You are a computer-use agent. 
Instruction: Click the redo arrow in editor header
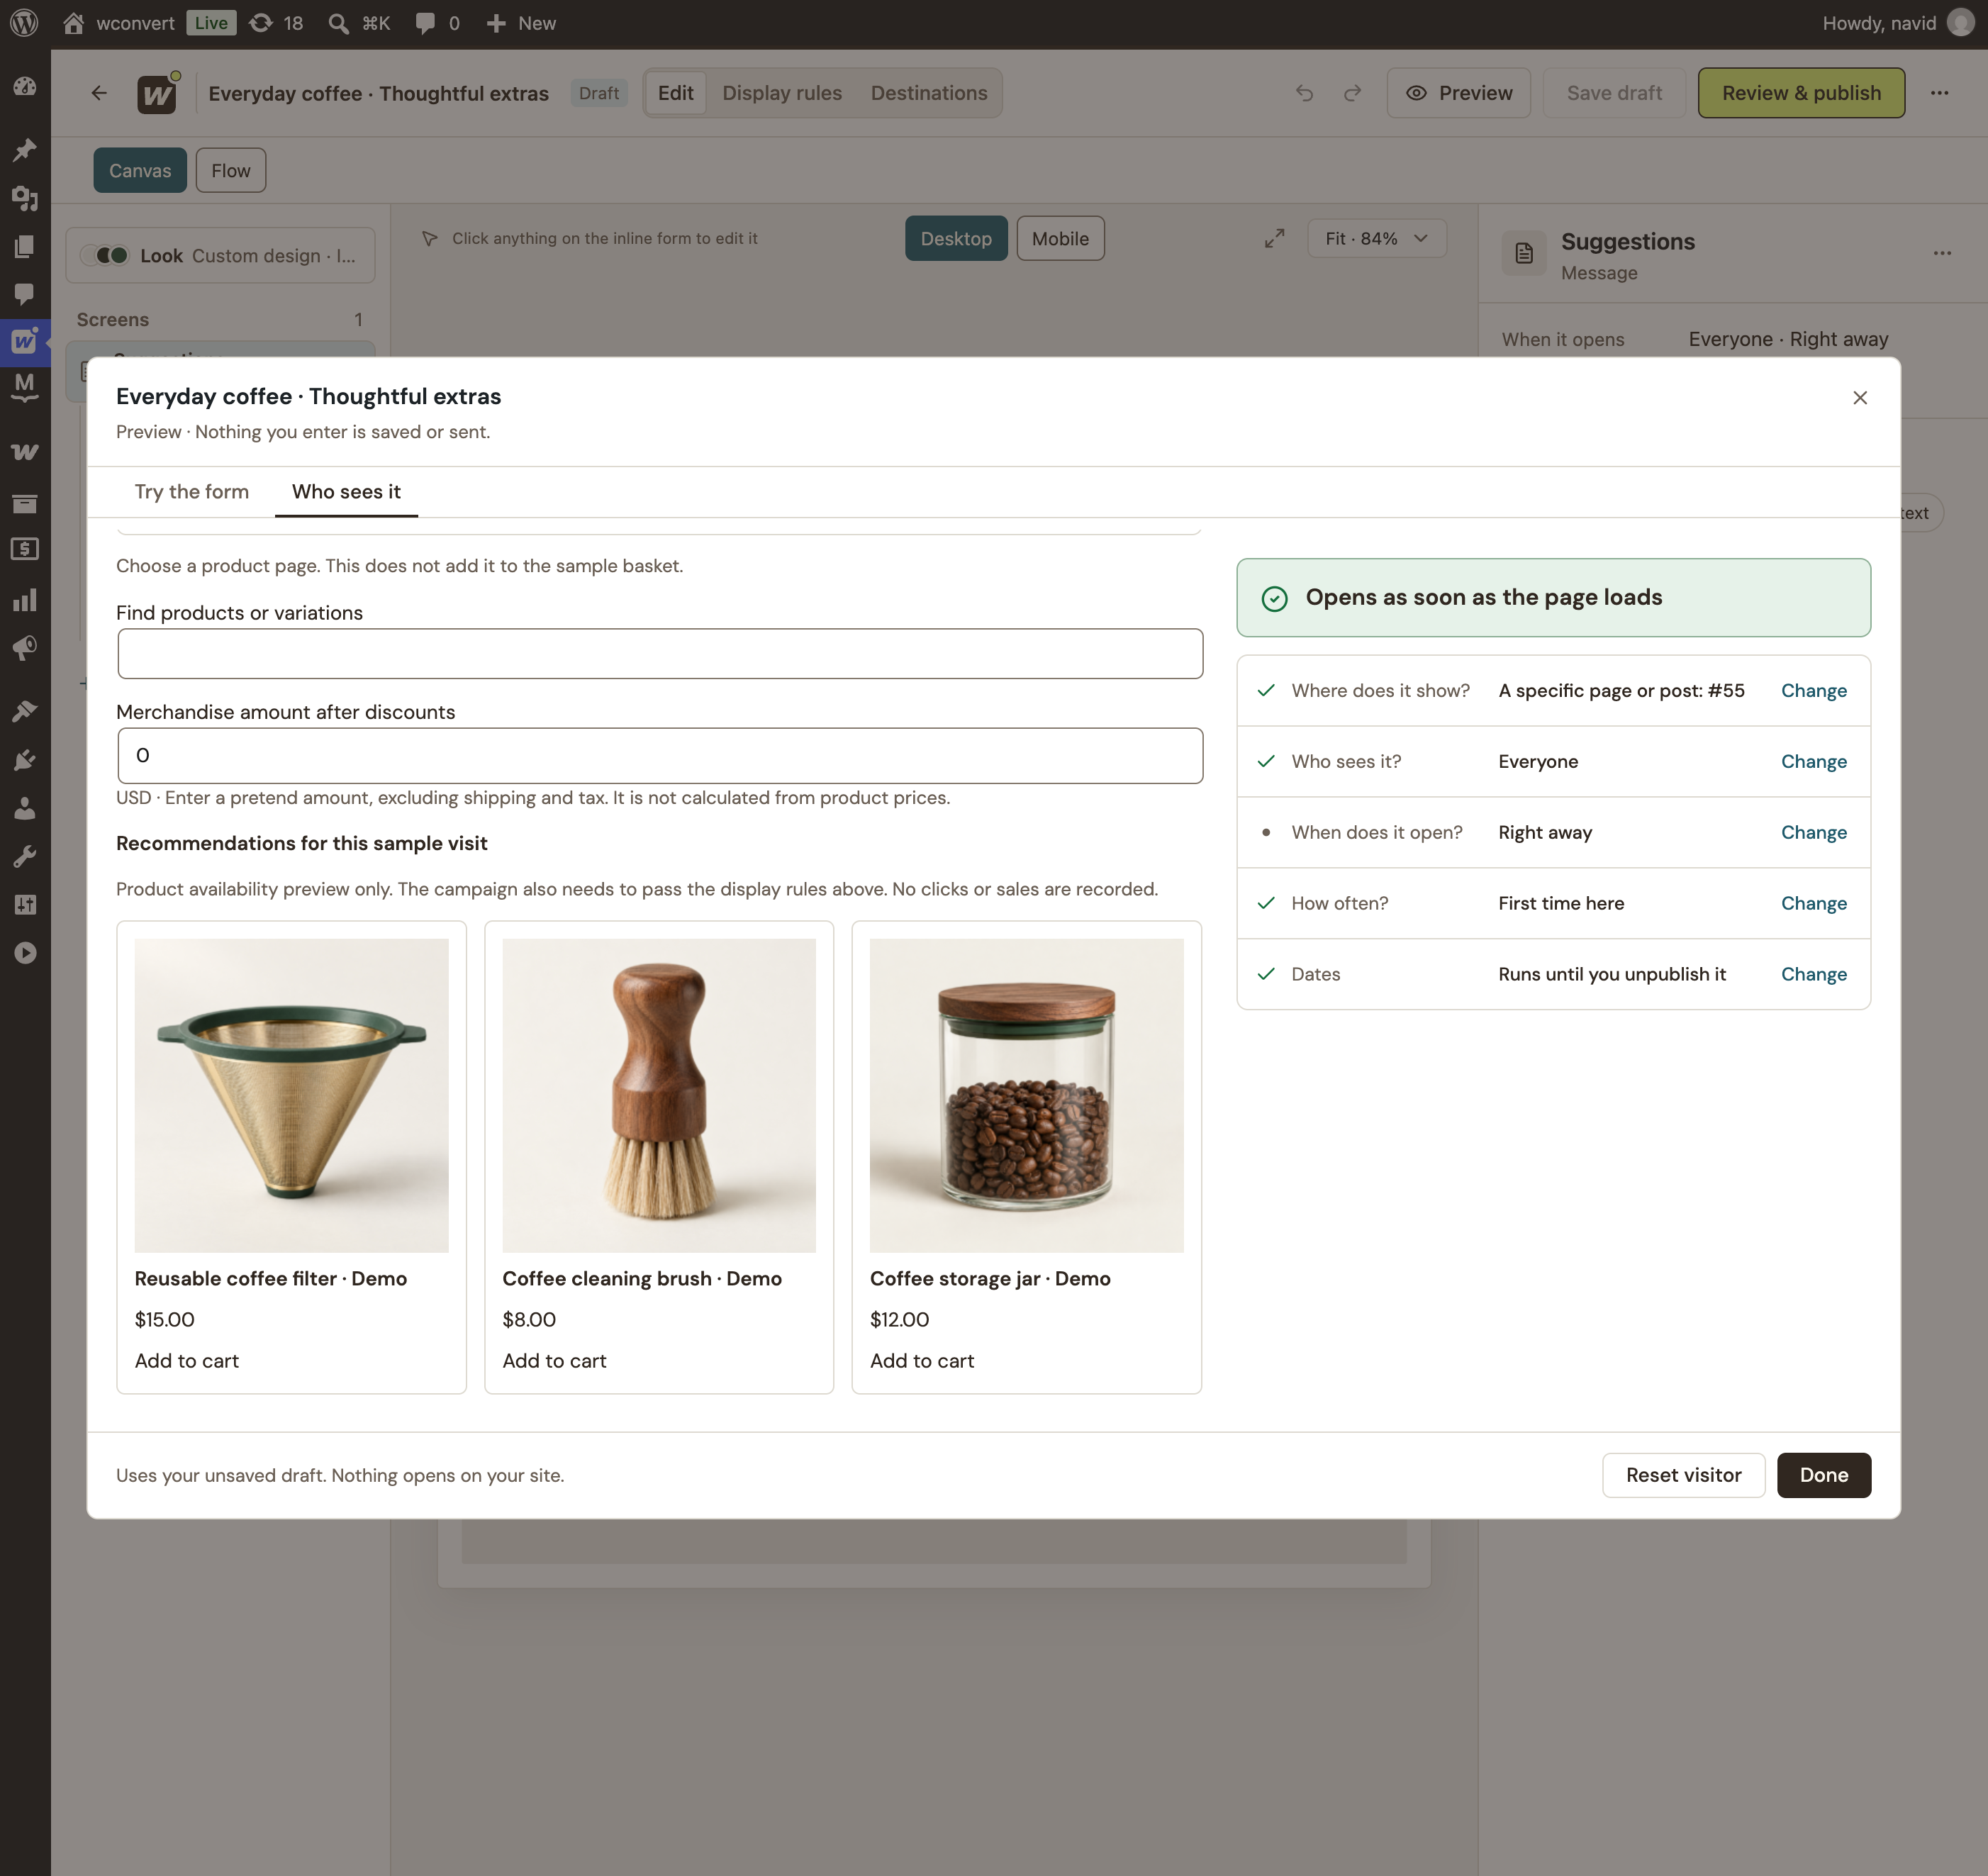1352,93
